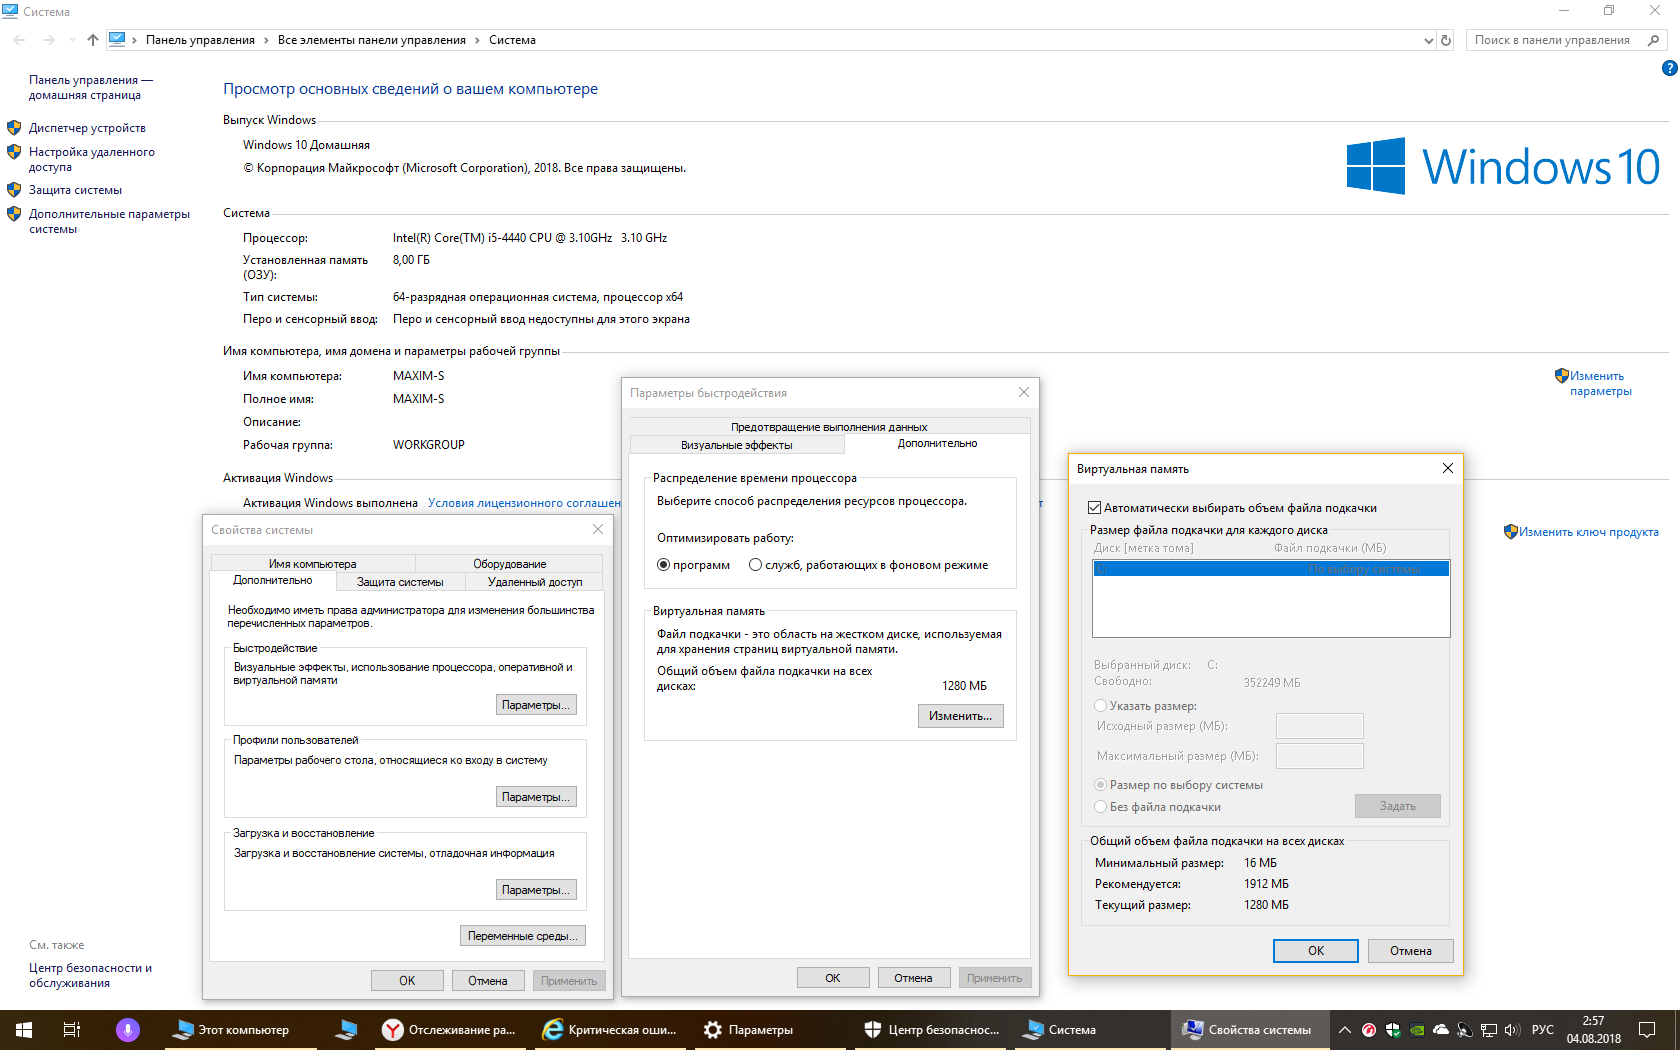Click the satellite dish tray icon
The image size is (1680, 1050).
point(1465,1030)
